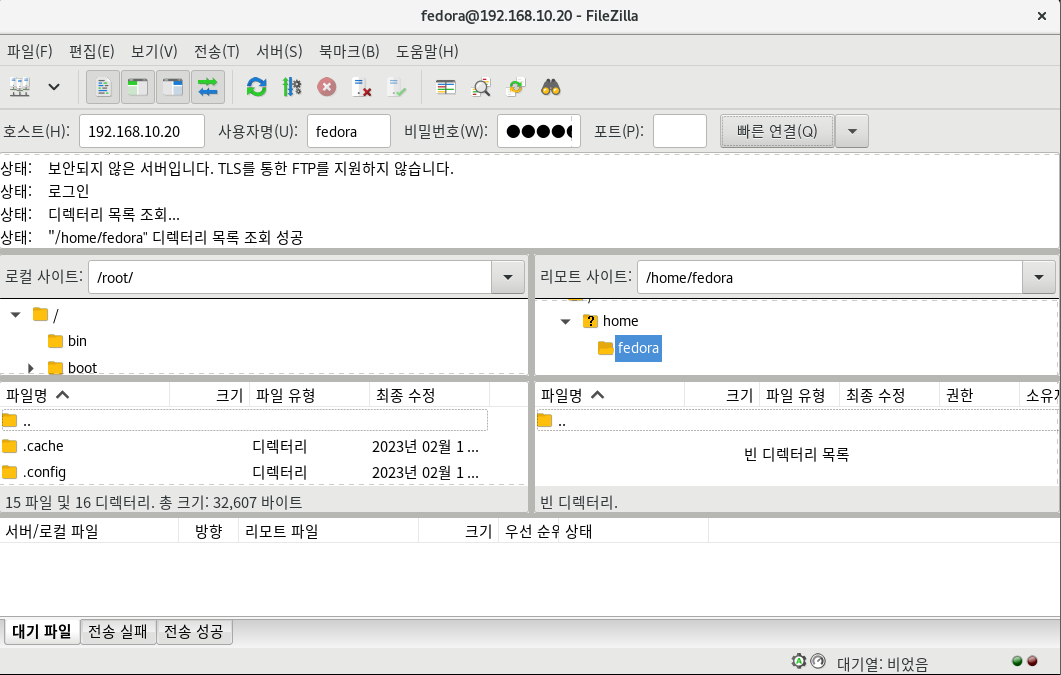Open the 편집(E) menu
The image size is (1061, 675).
coord(92,51)
